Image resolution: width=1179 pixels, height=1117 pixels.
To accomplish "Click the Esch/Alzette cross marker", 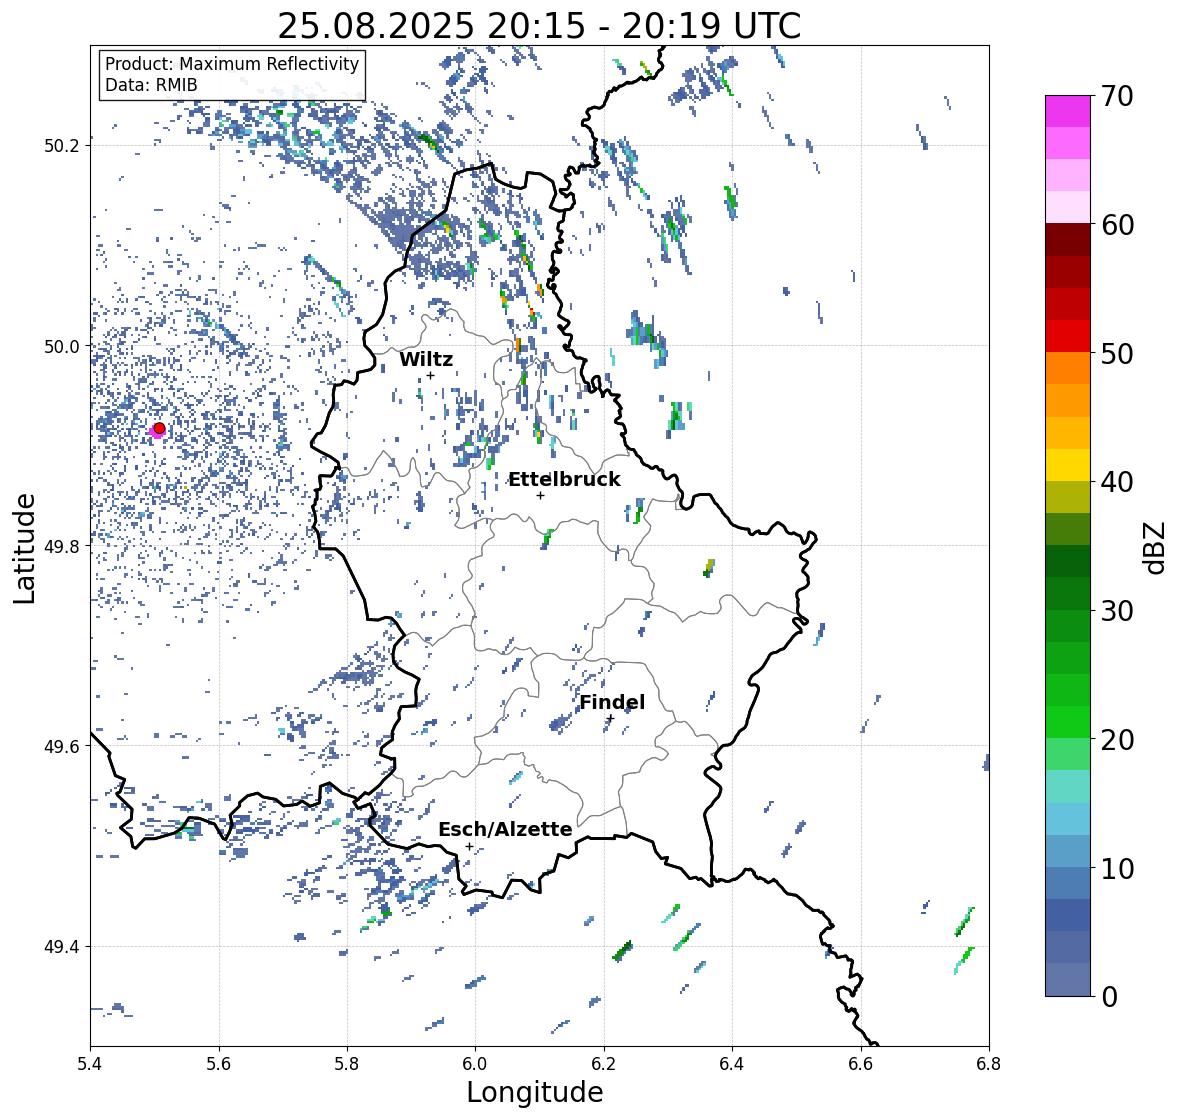I will point(469,846).
